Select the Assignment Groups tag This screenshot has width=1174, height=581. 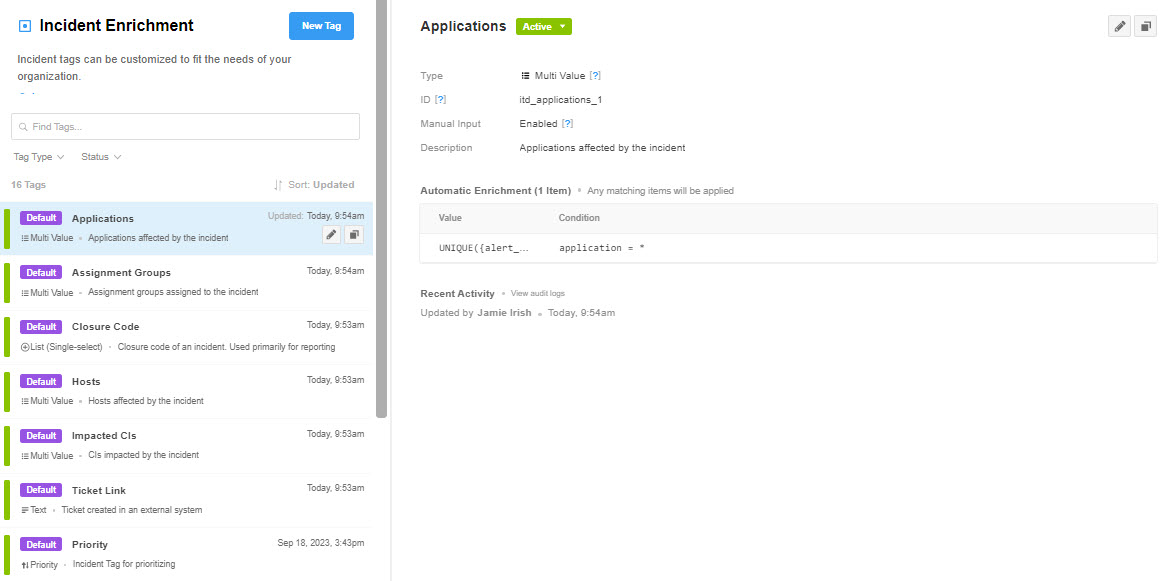coord(121,273)
